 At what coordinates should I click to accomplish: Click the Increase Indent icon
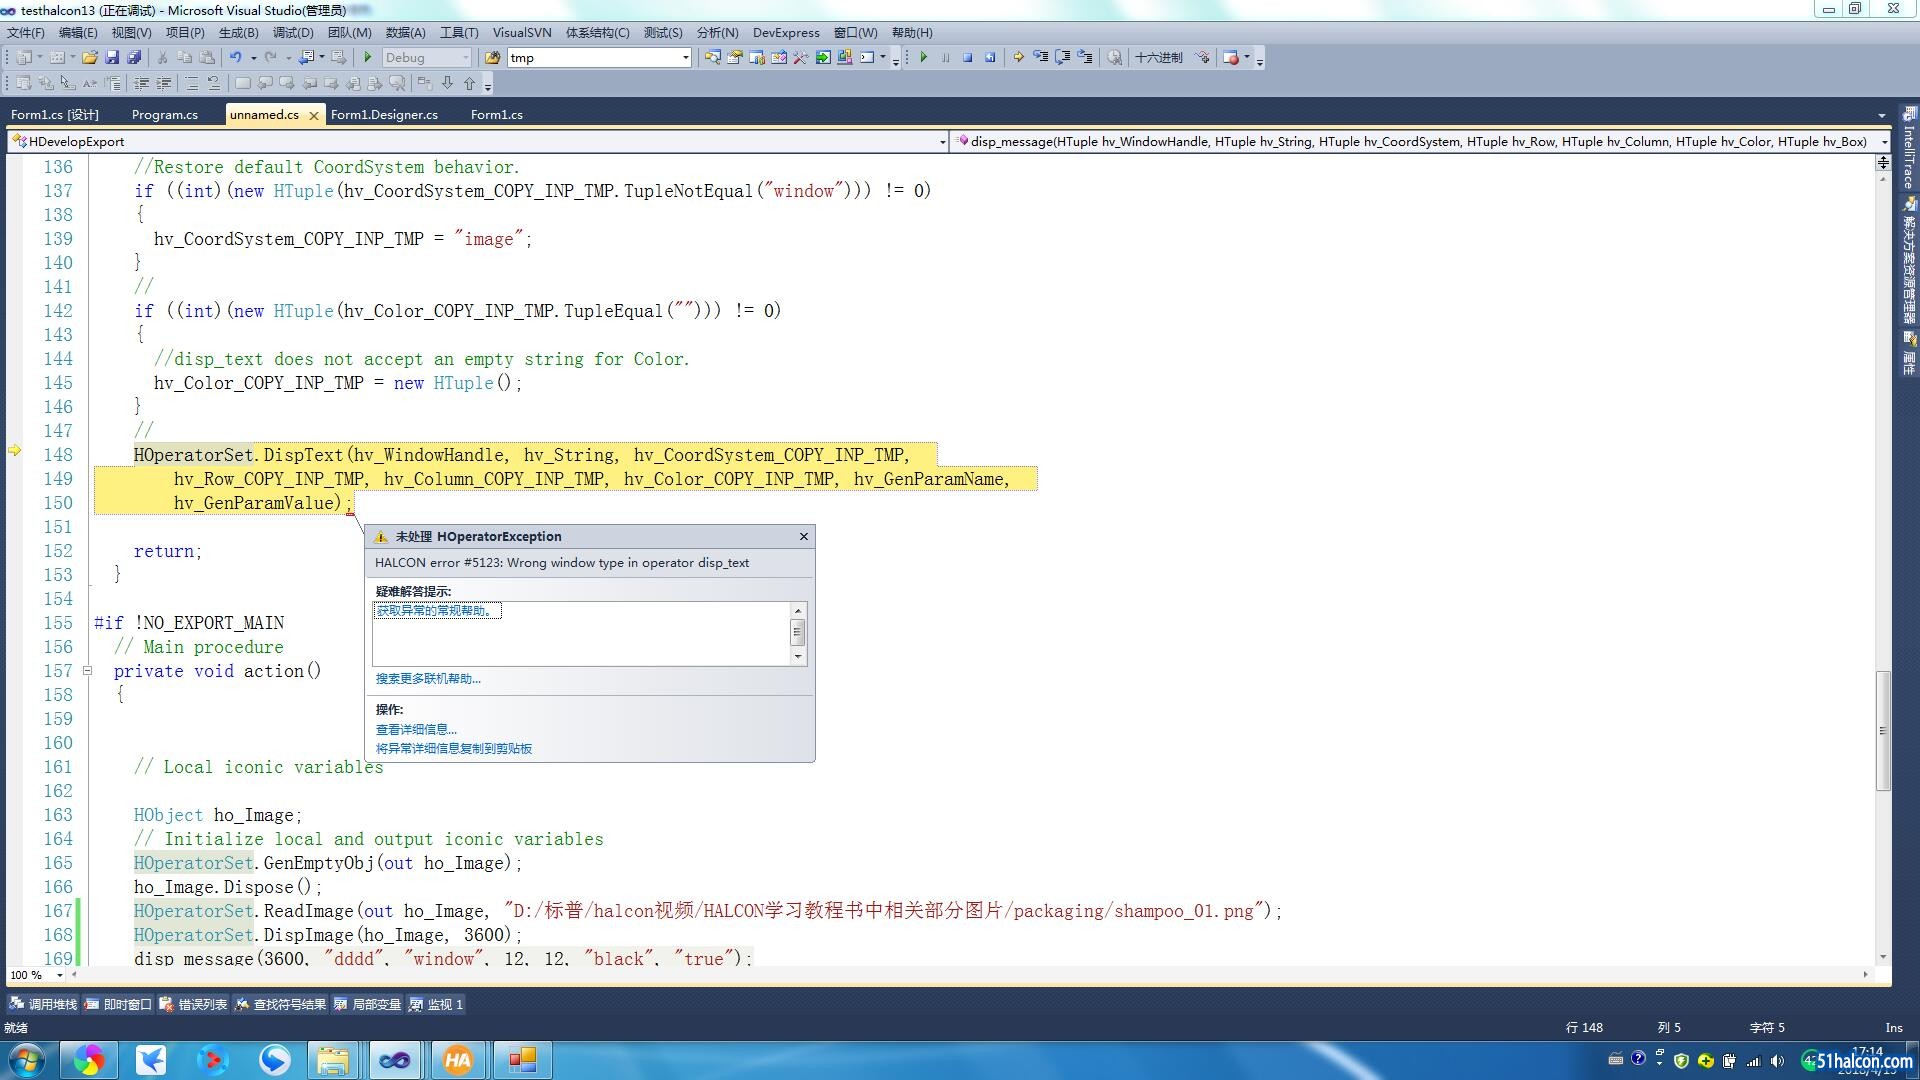163,84
